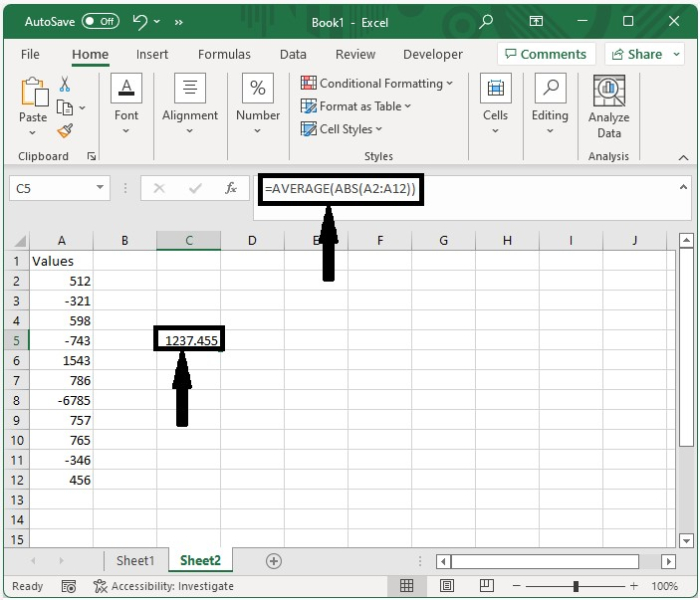The image size is (700, 600).
Task: Click the Select All corner triangle
Action: (x=20, y=241)
